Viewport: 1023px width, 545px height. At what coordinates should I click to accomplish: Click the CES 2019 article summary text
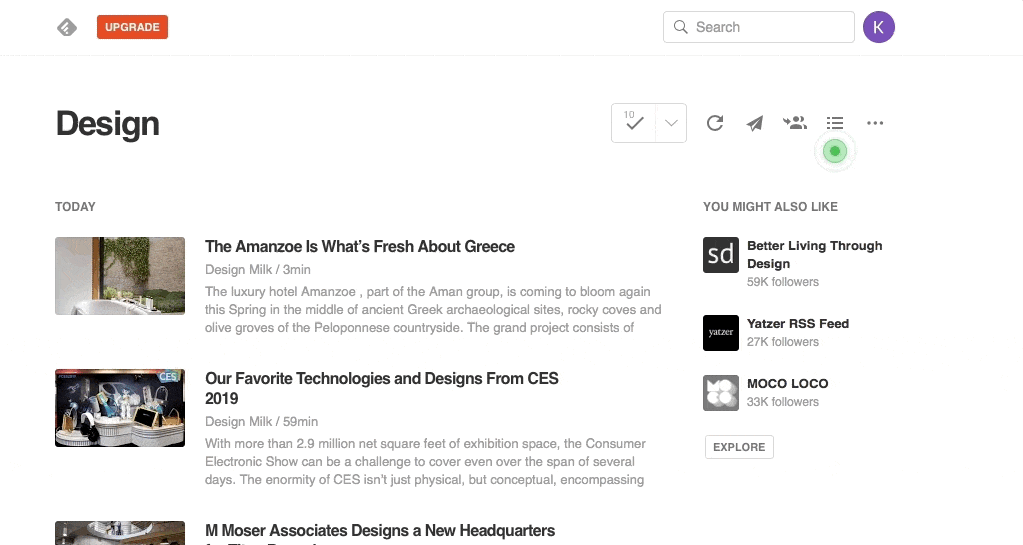(425, 461)
